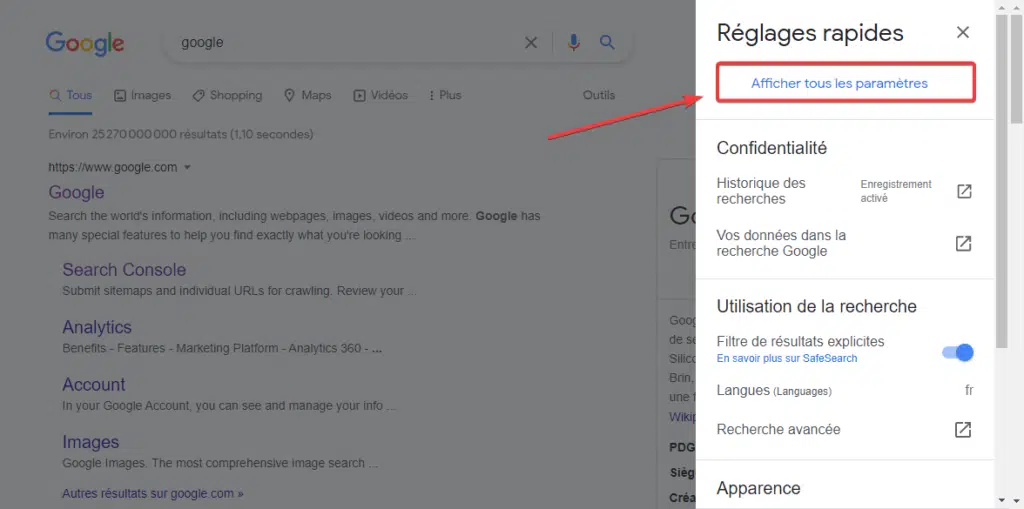Click the https://www.google.com URL text
Image resolution: width=1024 pixels, height=509 pixels.
[113, 167]
